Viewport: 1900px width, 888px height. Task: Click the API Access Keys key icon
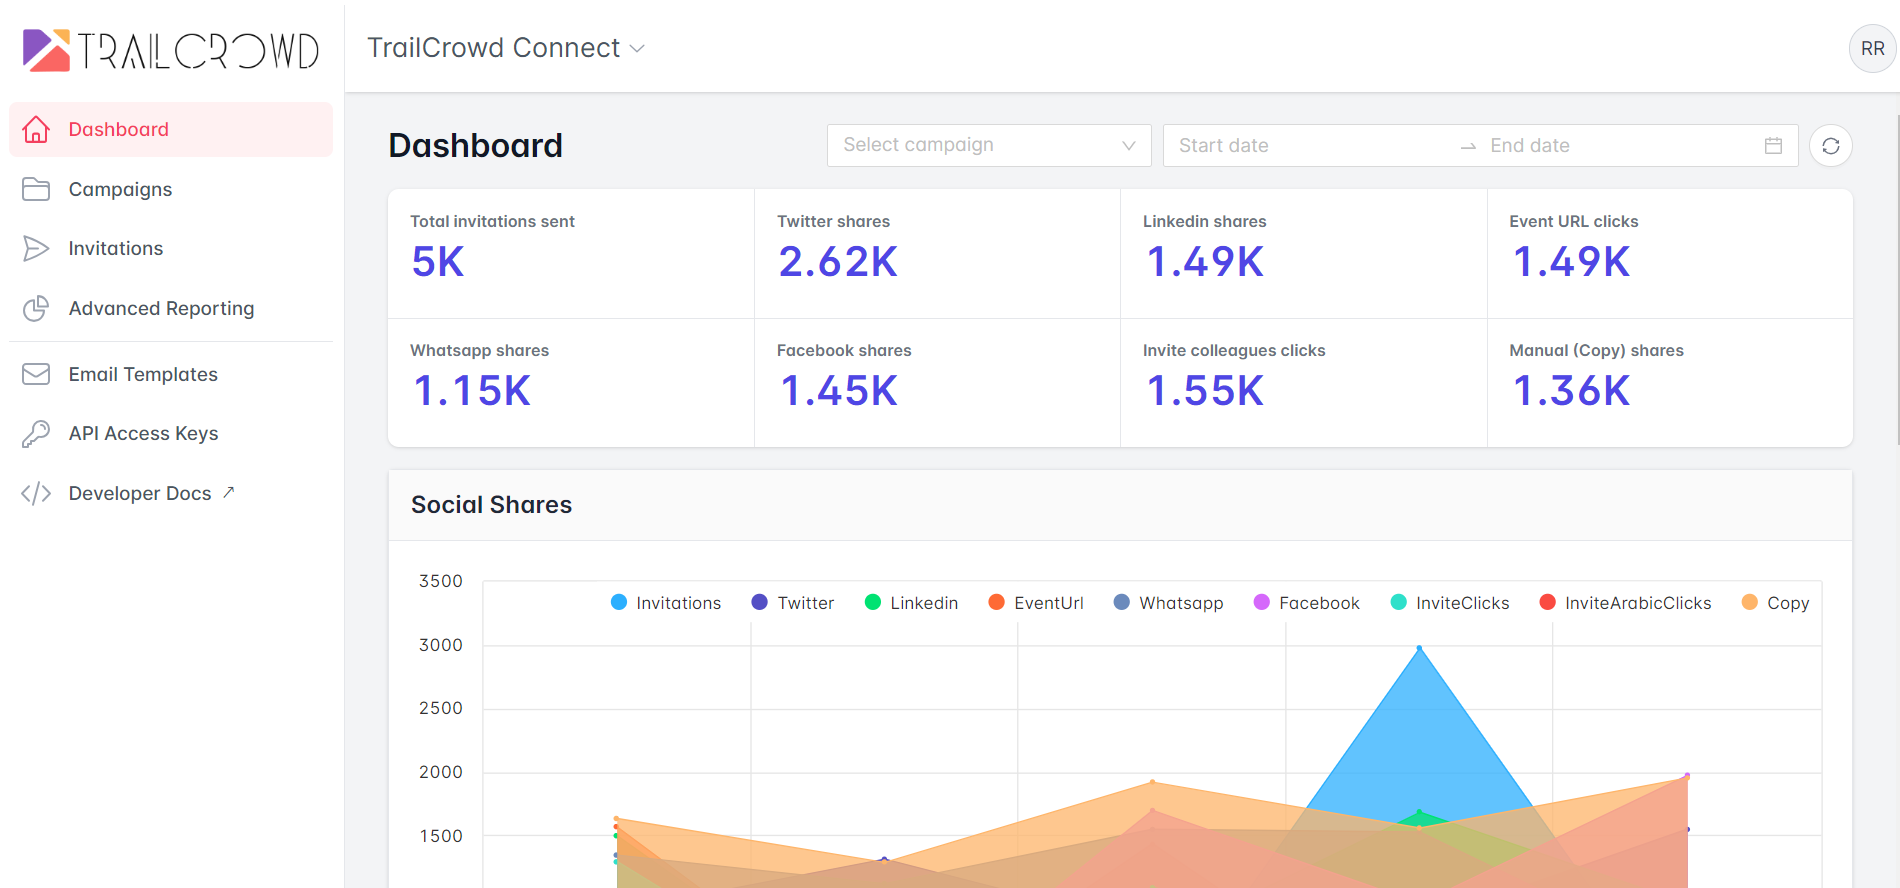[36, 433]
